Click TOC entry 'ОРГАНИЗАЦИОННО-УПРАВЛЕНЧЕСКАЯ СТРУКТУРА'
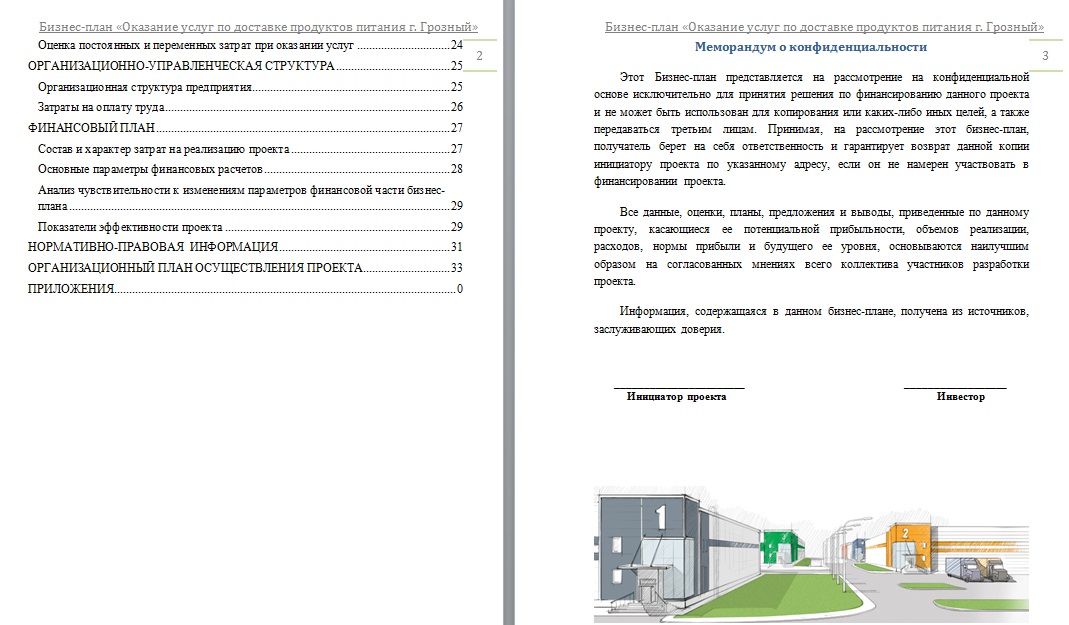The width and height of the screenshot is (1069, 625). click(x=245, y=66)
